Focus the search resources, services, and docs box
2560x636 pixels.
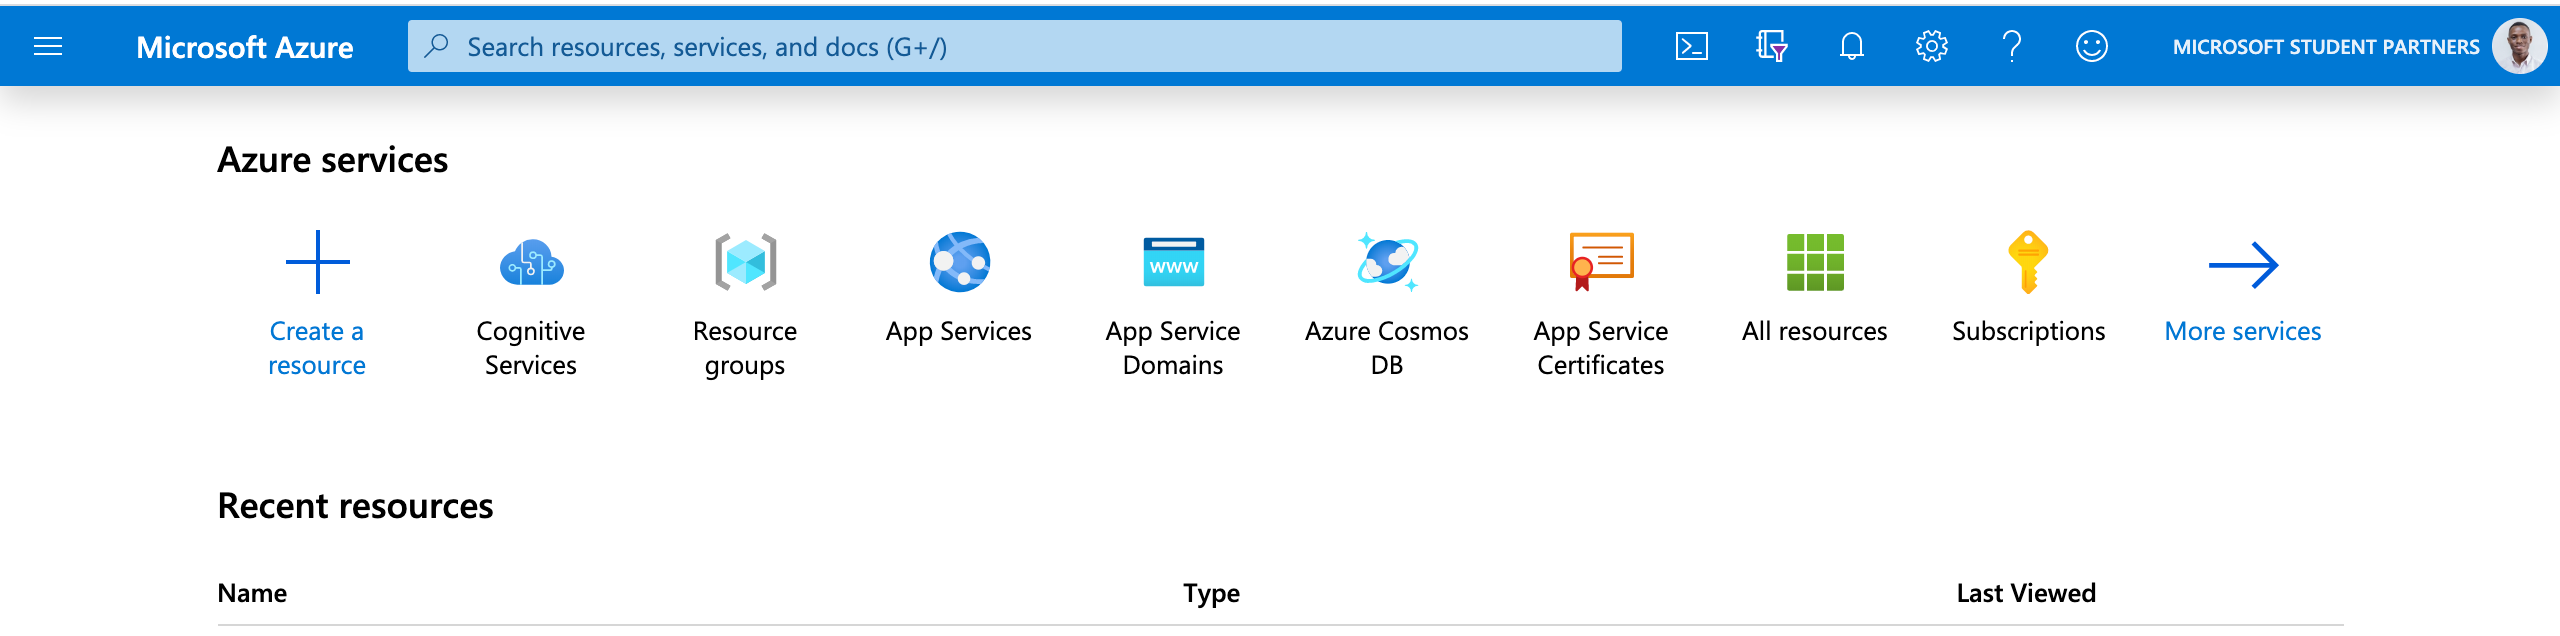(x=1014, y=46)
